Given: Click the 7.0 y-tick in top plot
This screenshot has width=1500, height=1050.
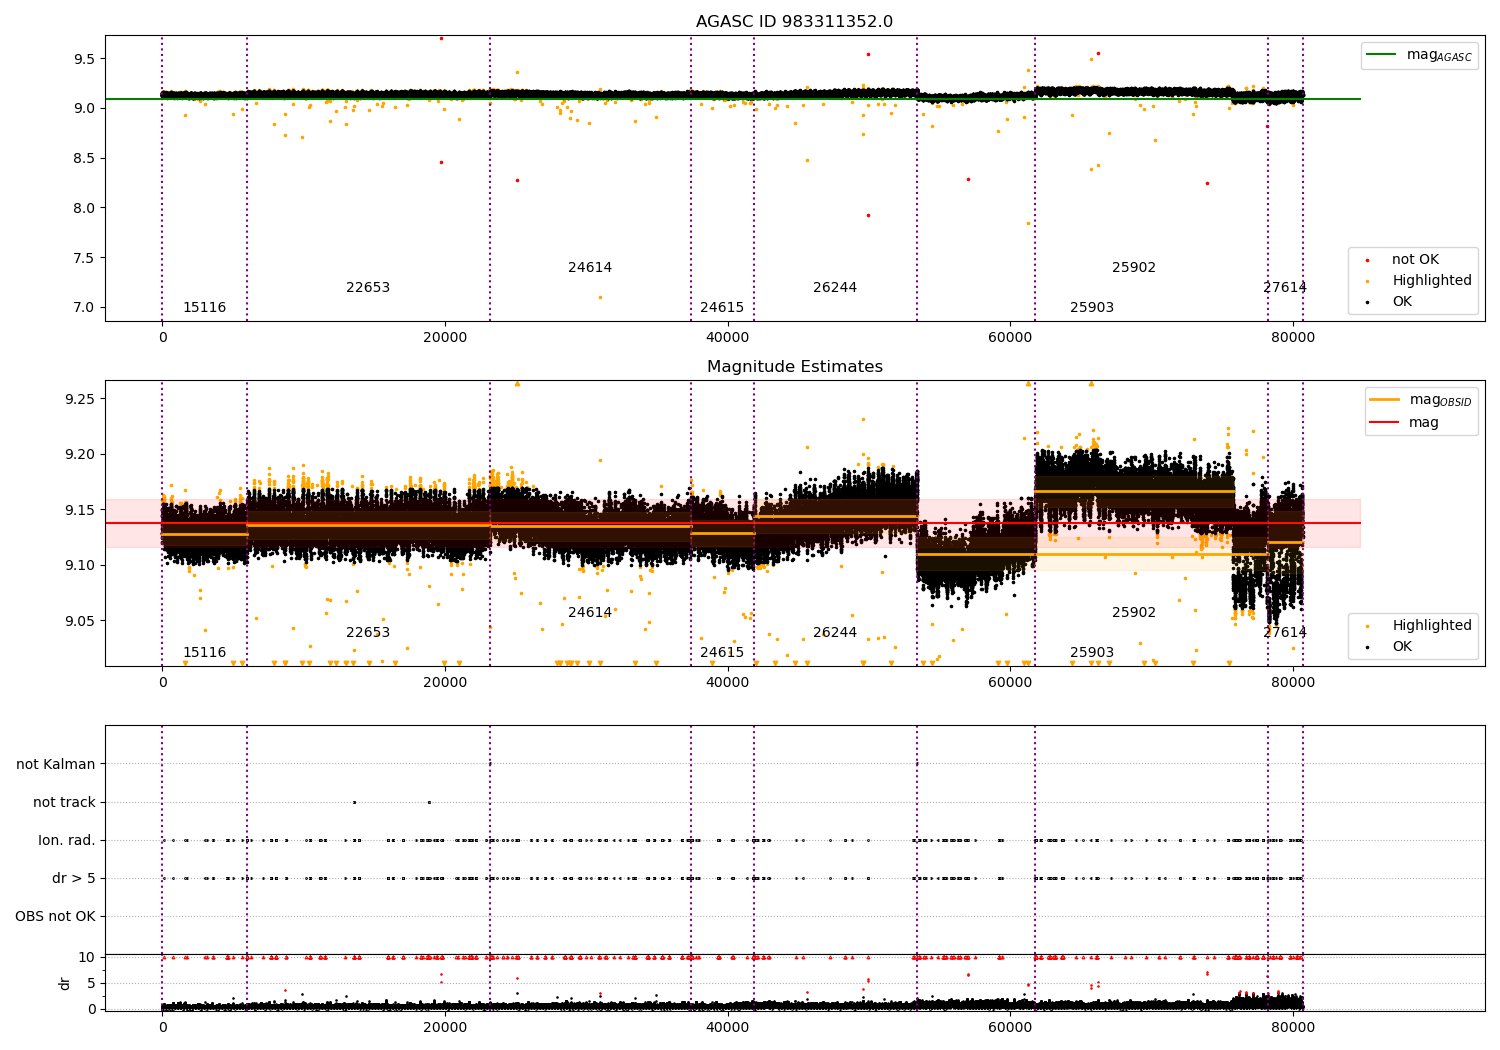Looking at the screenshot, I should point(84,308).
